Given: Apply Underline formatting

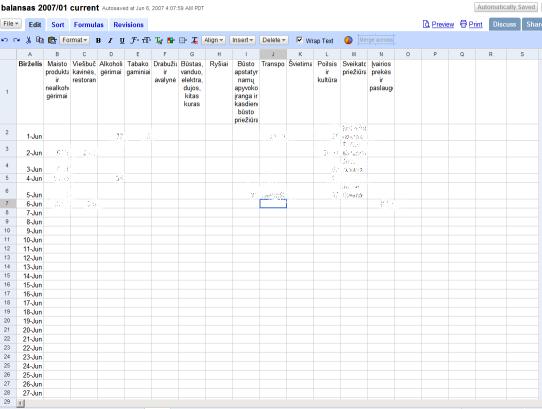Looking at the screenshot, I should [122, 40].
